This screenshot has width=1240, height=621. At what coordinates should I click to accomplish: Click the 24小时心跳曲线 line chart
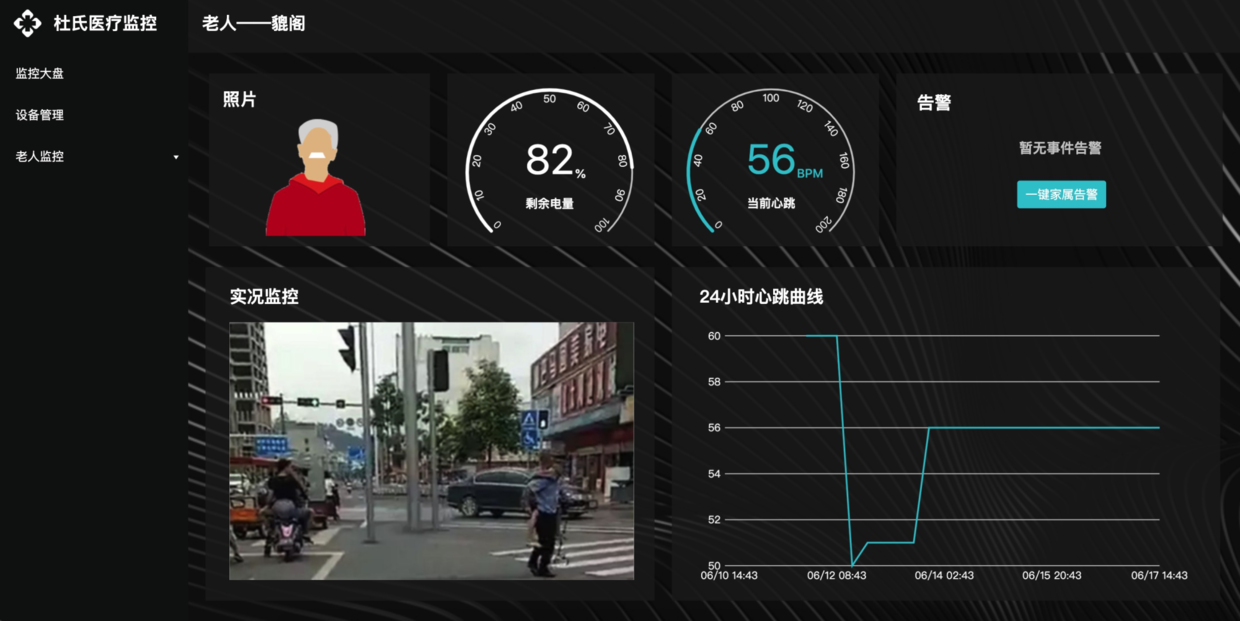point(943,456)
